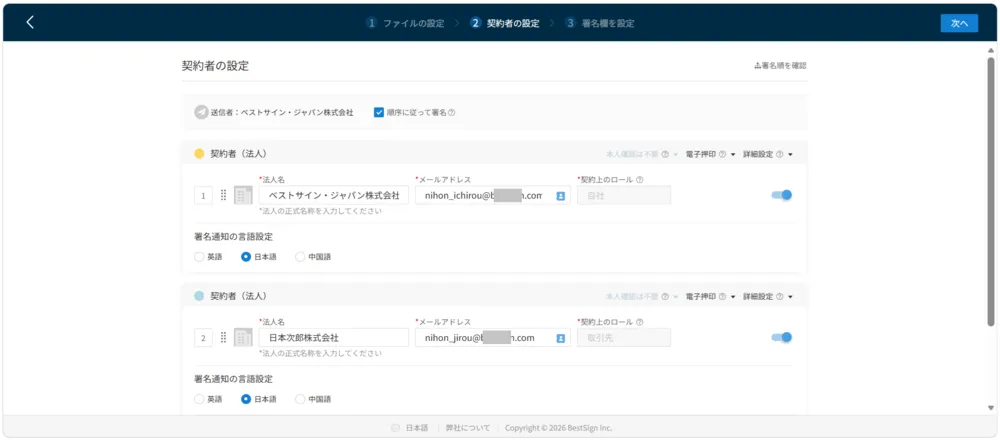Screen dimensions: 1000x440
Task: Click scrollbar up arrow
Action: [x=990, y=50]
